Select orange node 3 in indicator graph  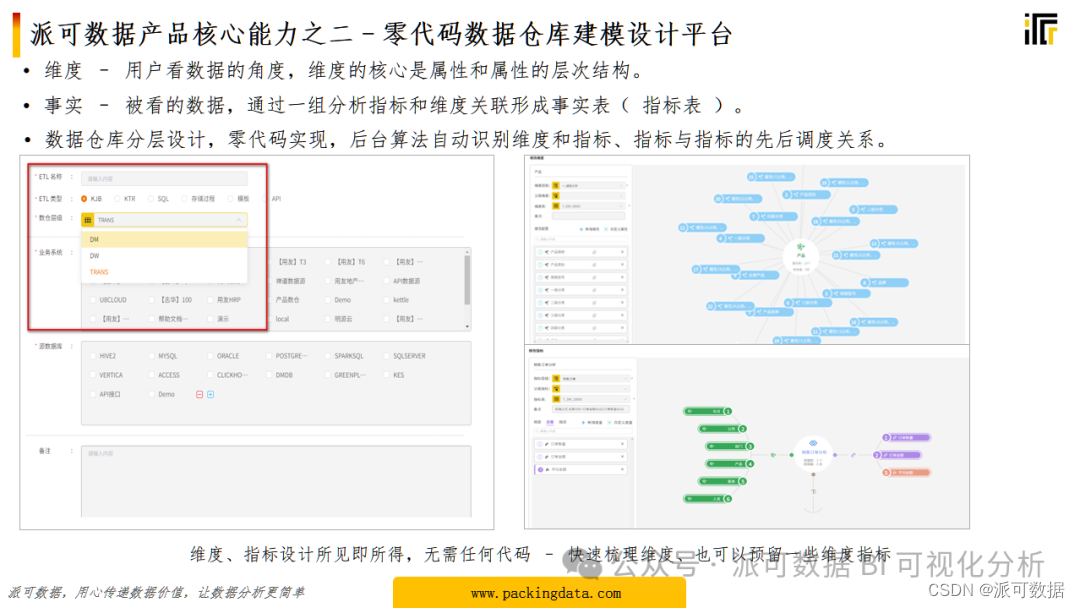(x=906, y=472)
